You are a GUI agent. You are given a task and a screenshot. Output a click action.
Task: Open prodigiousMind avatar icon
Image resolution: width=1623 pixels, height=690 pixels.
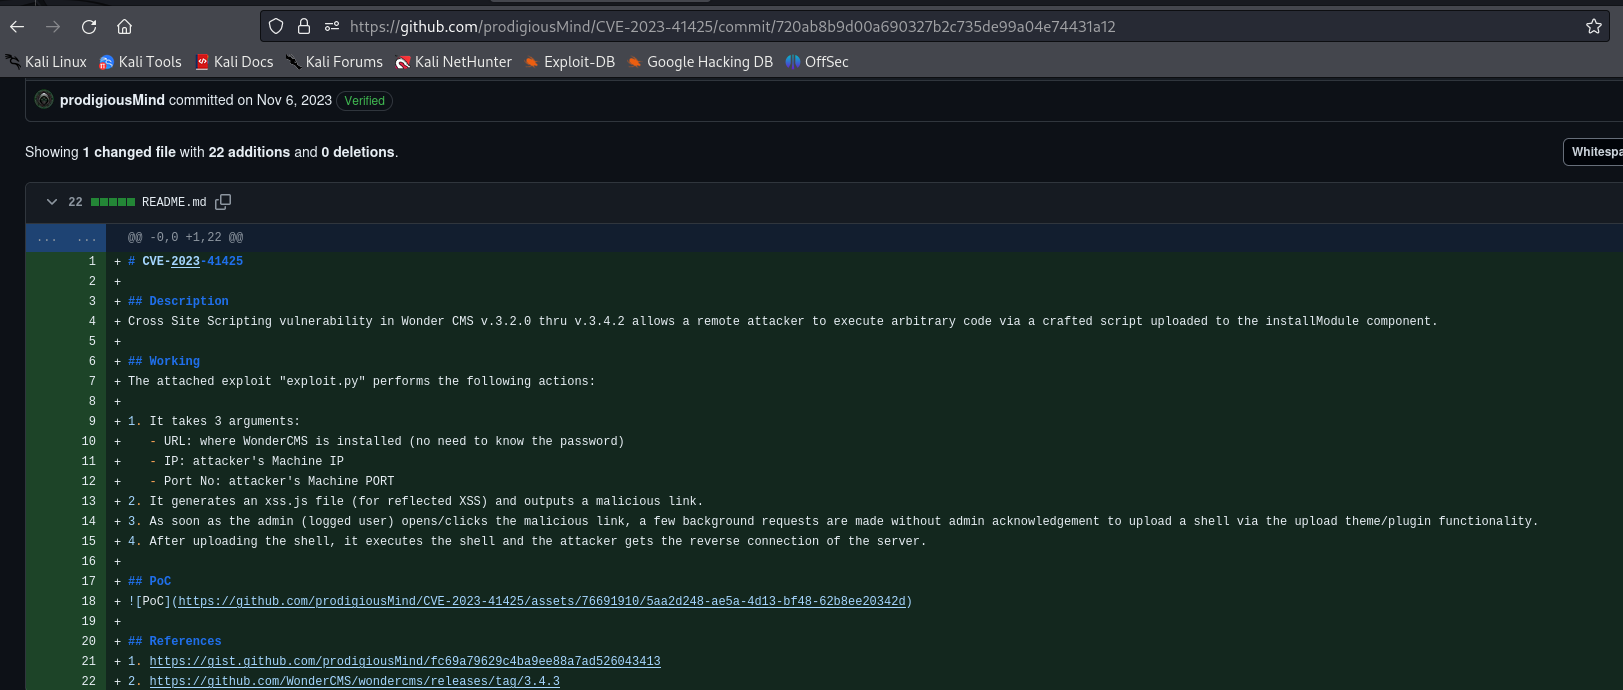(x=44, y=100)
